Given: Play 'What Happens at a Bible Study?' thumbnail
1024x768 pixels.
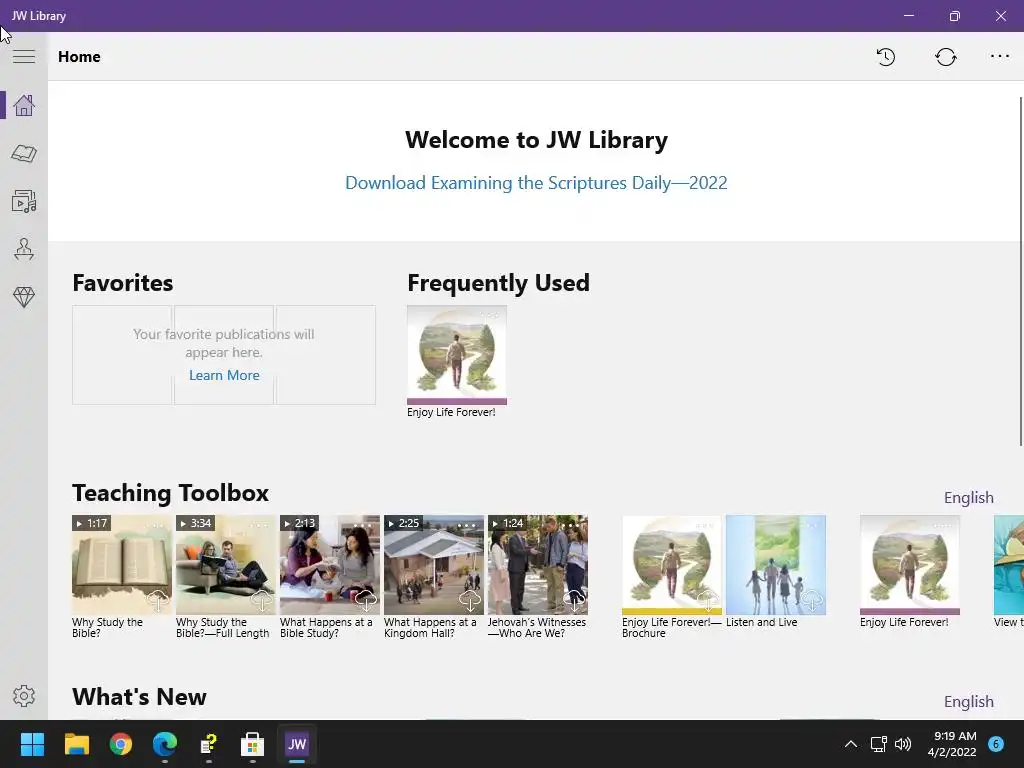Looking at the screenshot, I should (x=330, y=565).
